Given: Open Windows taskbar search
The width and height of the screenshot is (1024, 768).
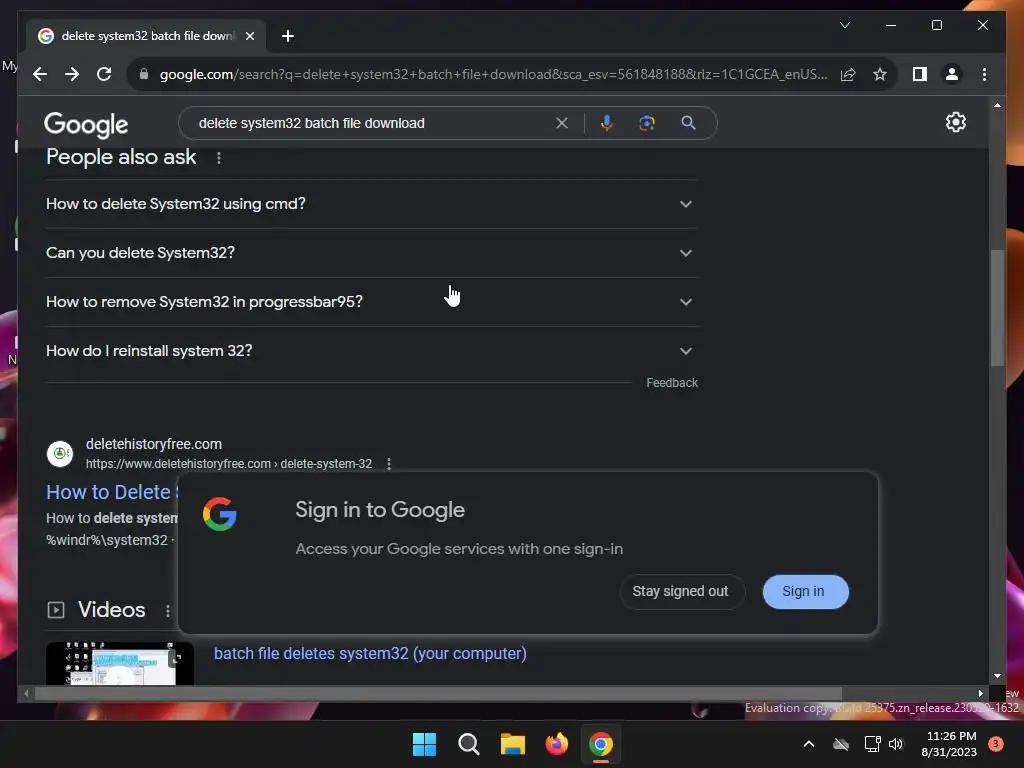Looking at the screenshot, I should (469, 744).
